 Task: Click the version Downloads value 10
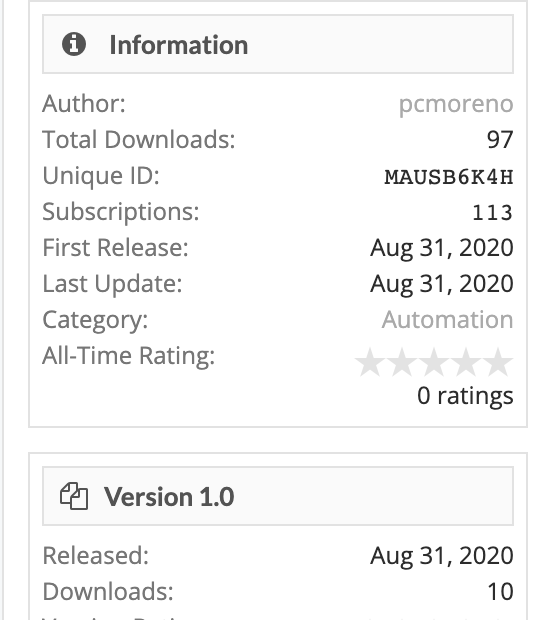(500, 592)
